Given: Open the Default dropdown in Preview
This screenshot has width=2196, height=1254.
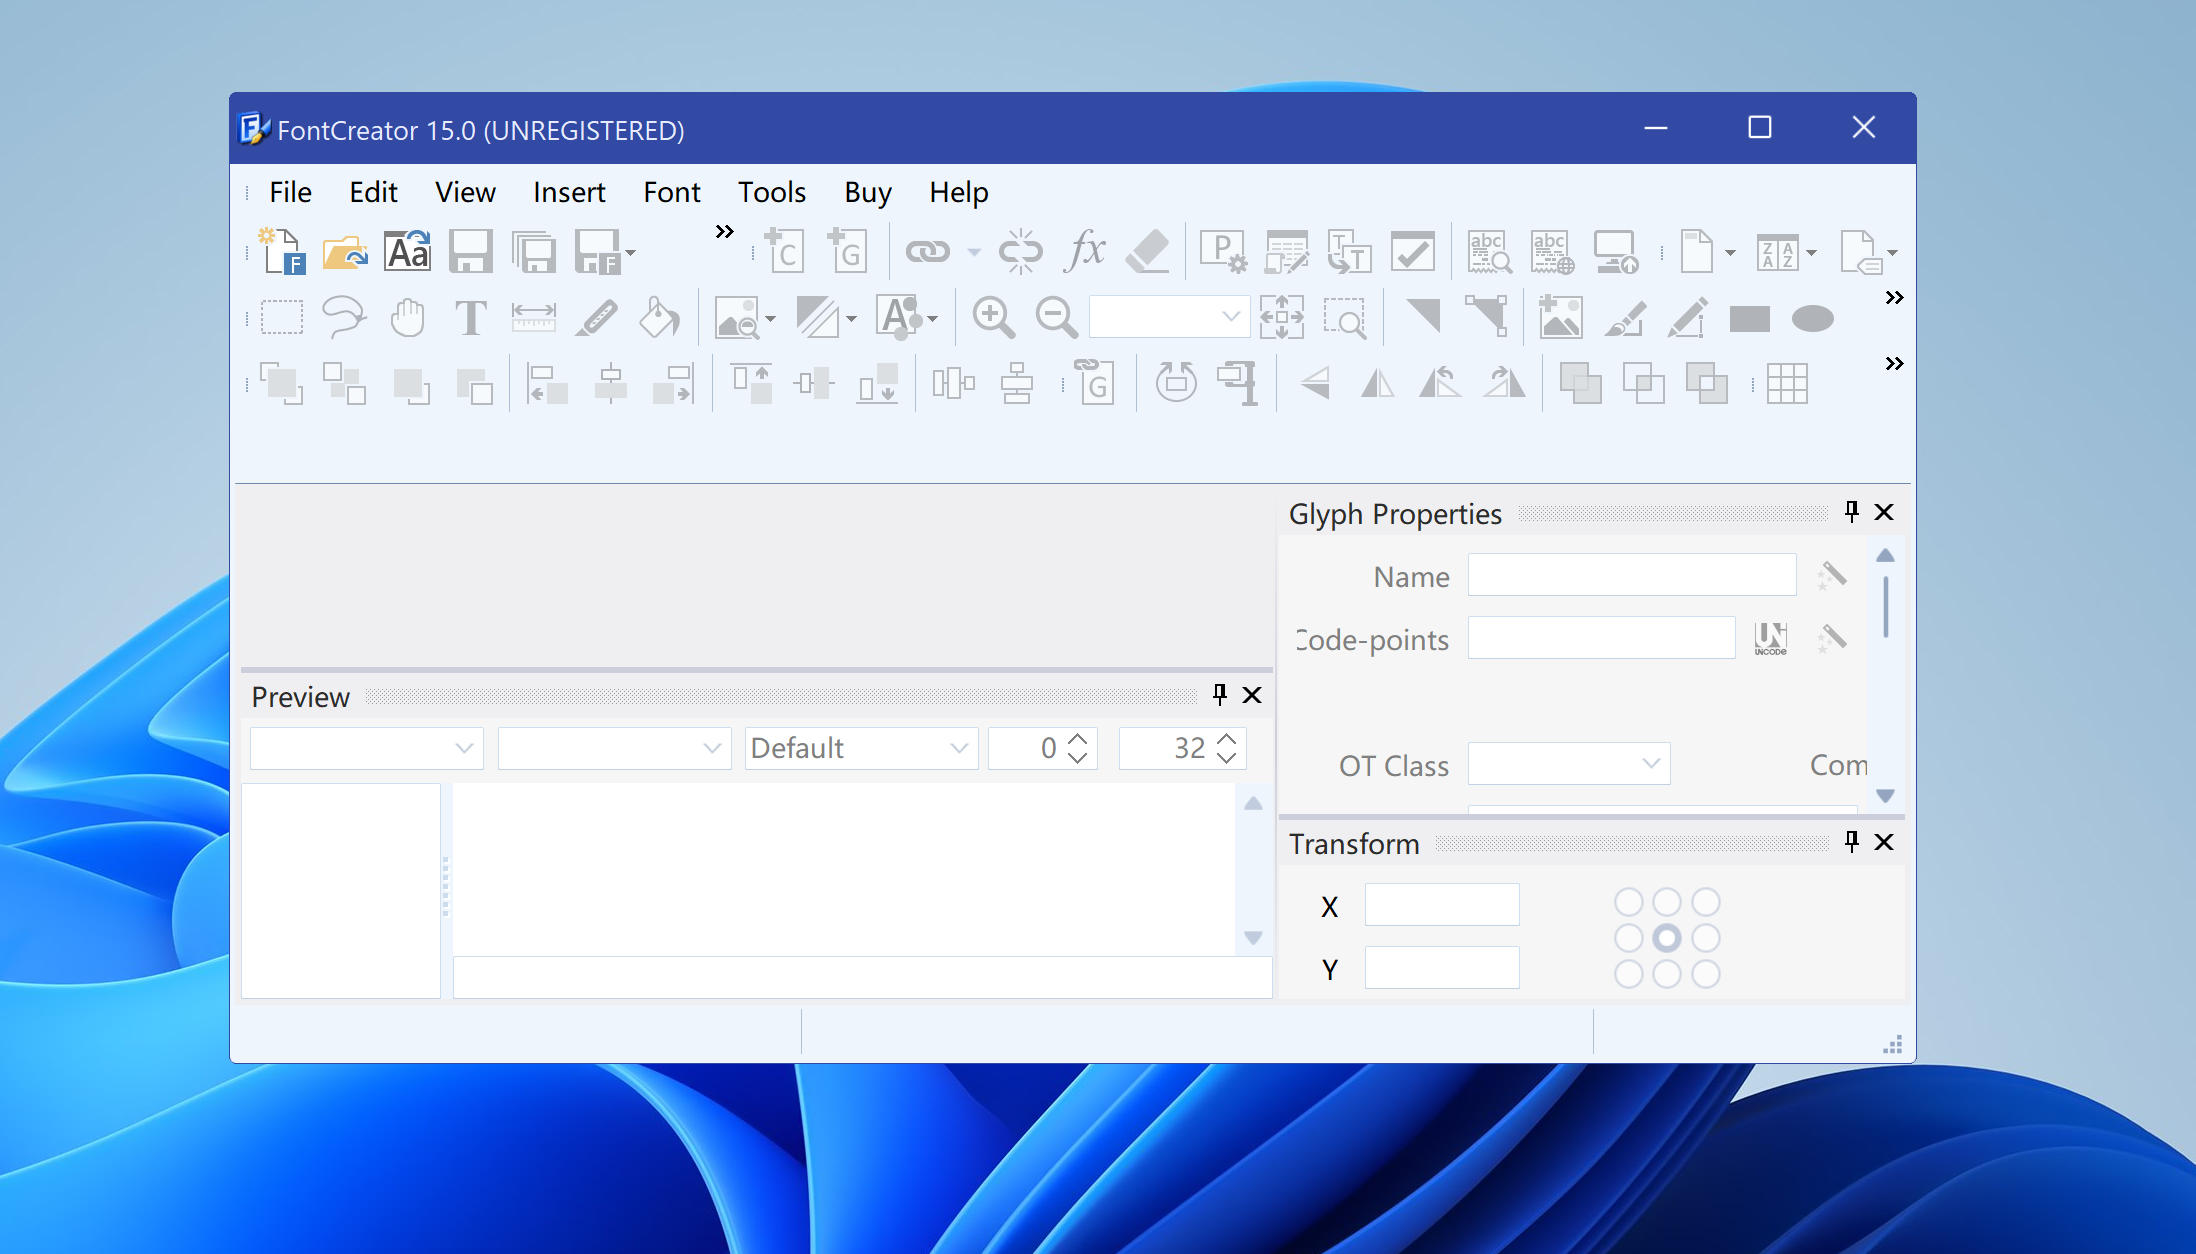Looking at the screenshot, I should [861, 748].
